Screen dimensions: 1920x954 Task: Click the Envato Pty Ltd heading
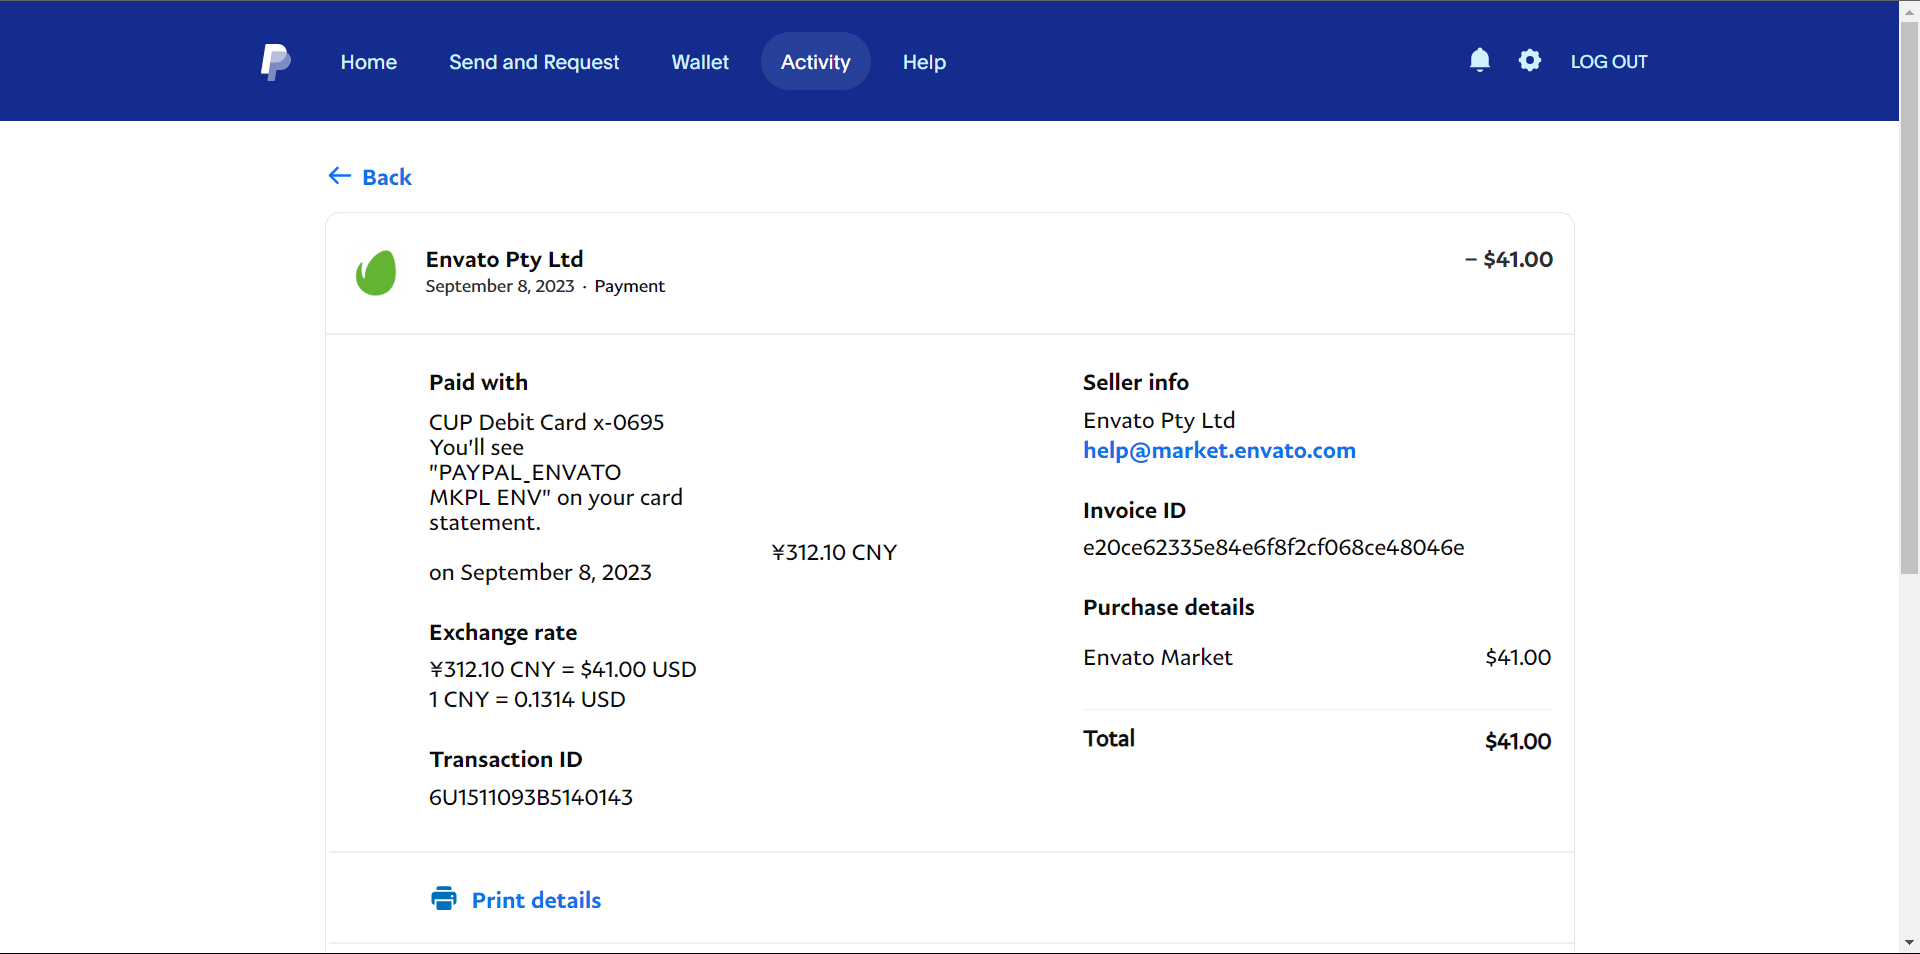[504, 260]
